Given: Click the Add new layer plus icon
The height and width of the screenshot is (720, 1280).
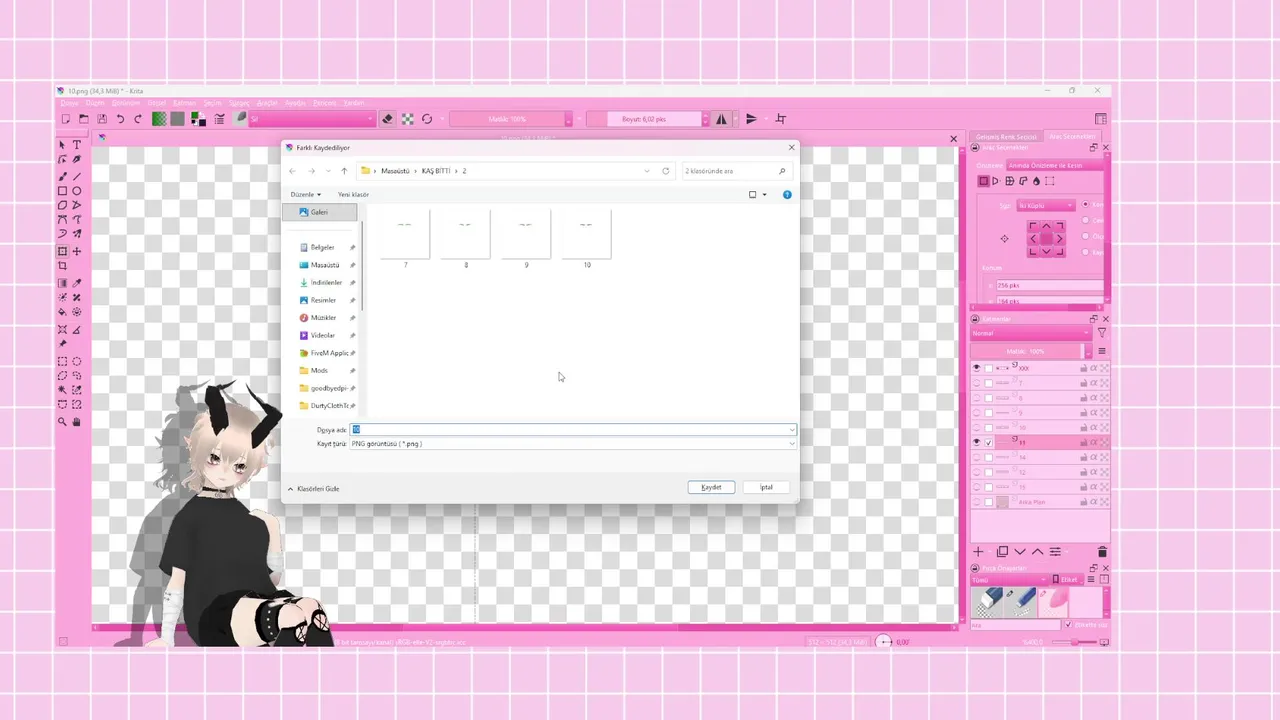Looking at the screenshot, I should click(x=979, y=552).
